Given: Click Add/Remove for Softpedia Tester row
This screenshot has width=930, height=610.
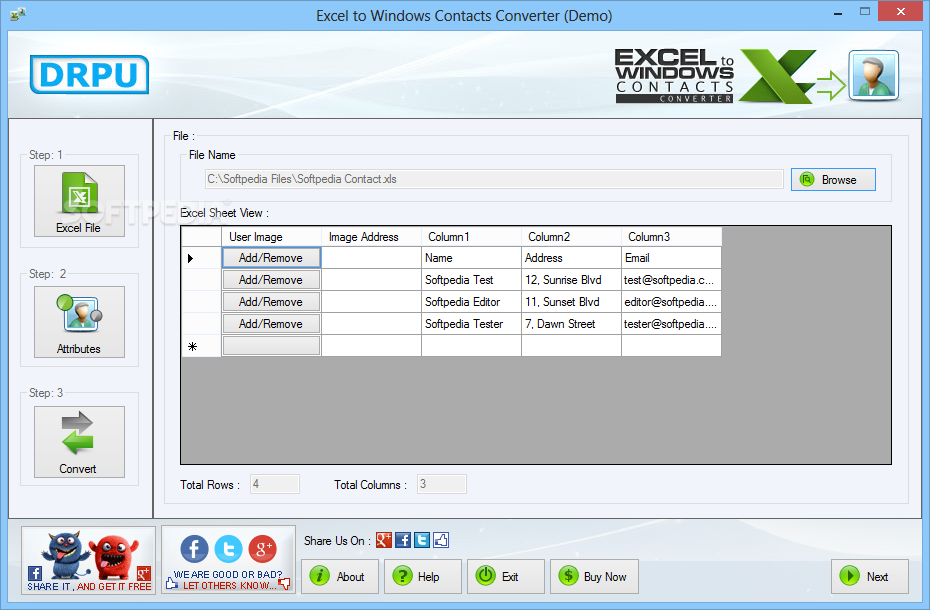Looking at the screenshot, I should coord(271,324).
